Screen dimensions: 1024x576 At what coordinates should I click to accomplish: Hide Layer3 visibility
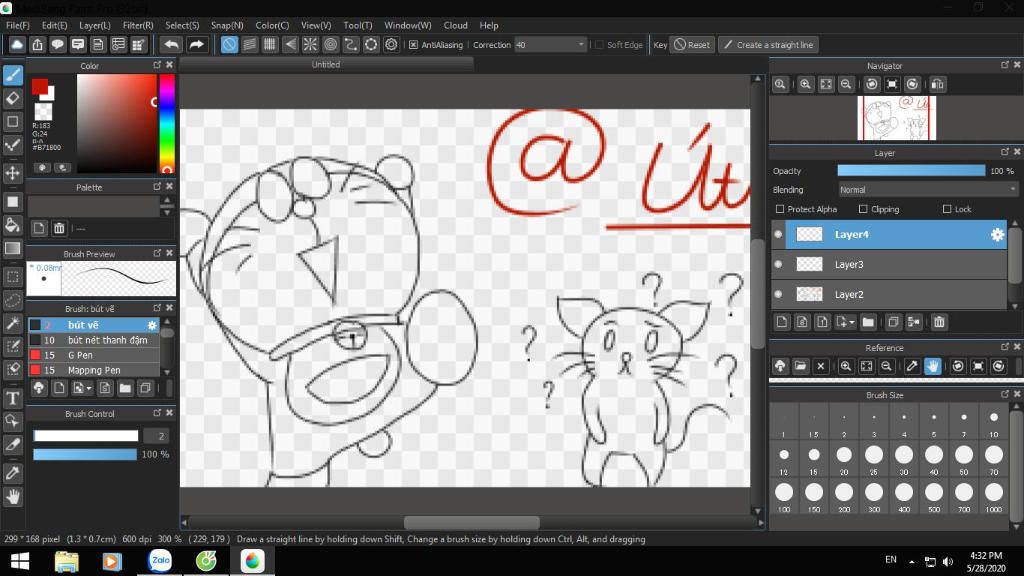pyautogui.click(x=778, y=264)
